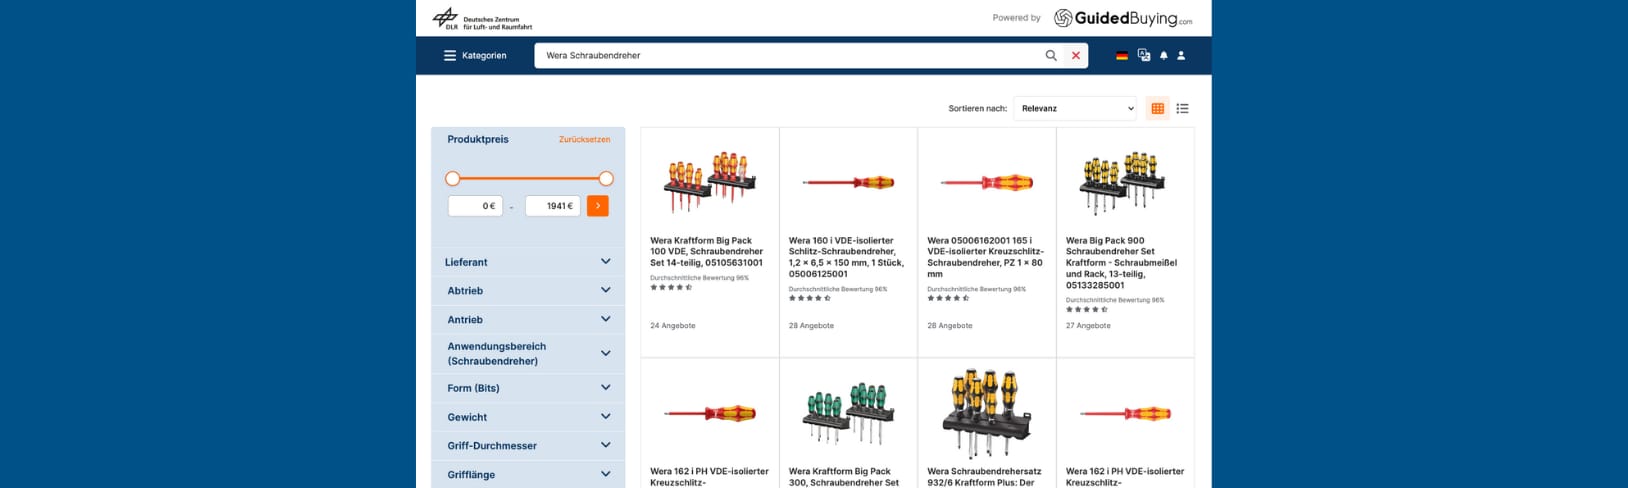
Task: Open the Kategorien hamburger menu
Action: (x=475, y=56)
